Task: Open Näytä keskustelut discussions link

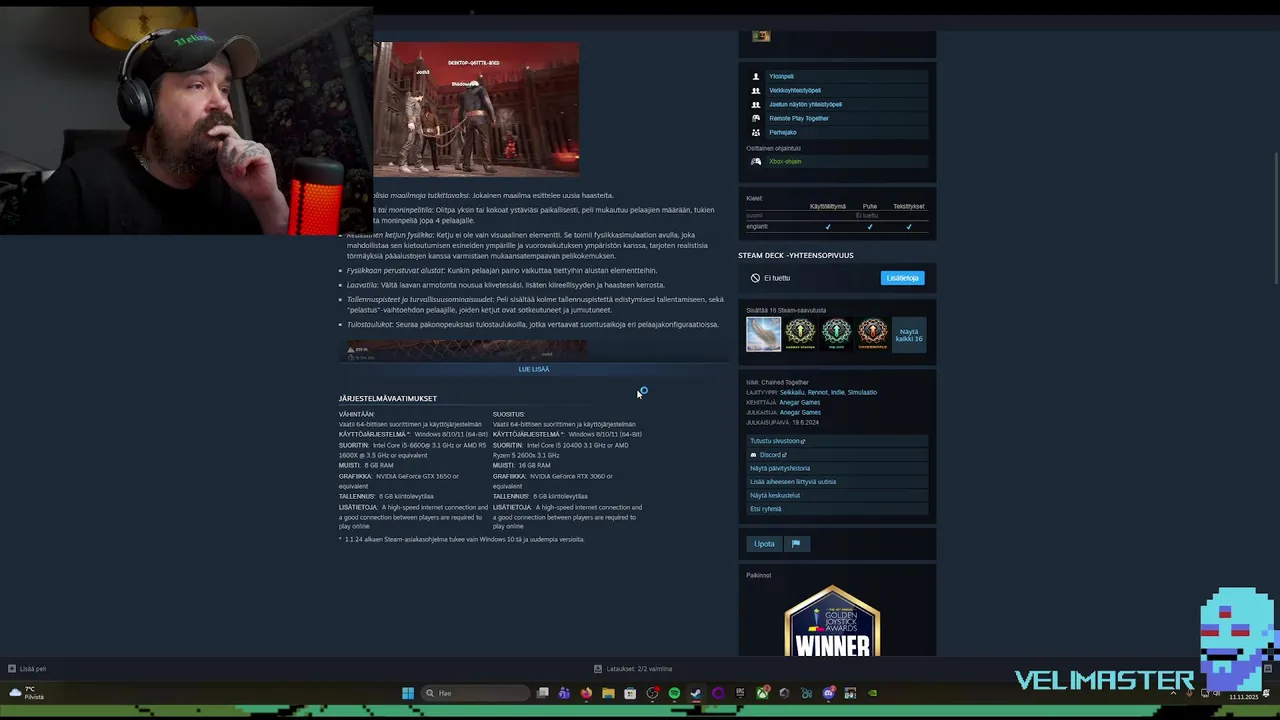Action: tap(836, 495)
